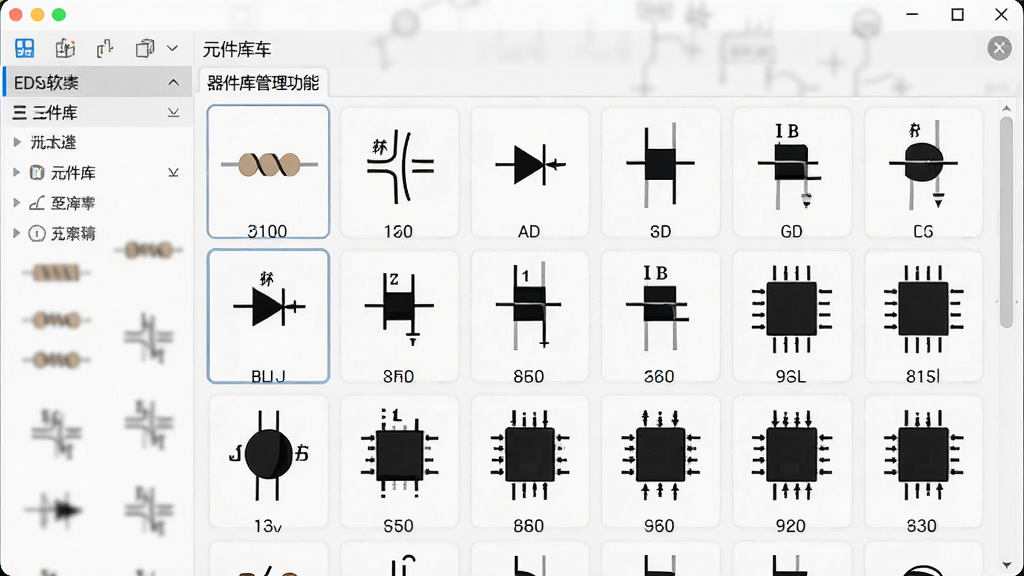Image resolution: width=1024 pixels, height=576 pixels.
Task: Select the component card labeled 360
Action: click(660, 317)
